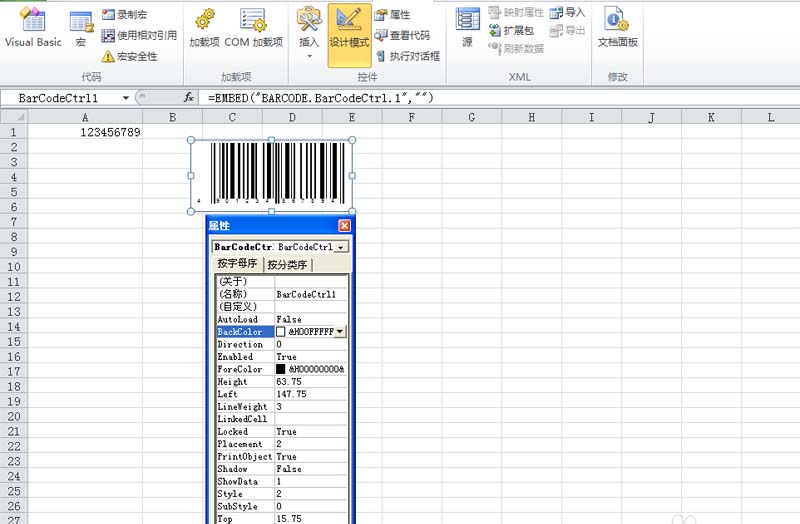Screen dimensions: 800x524
Task: Click the BackColor white color swatch
Action: 281,332
